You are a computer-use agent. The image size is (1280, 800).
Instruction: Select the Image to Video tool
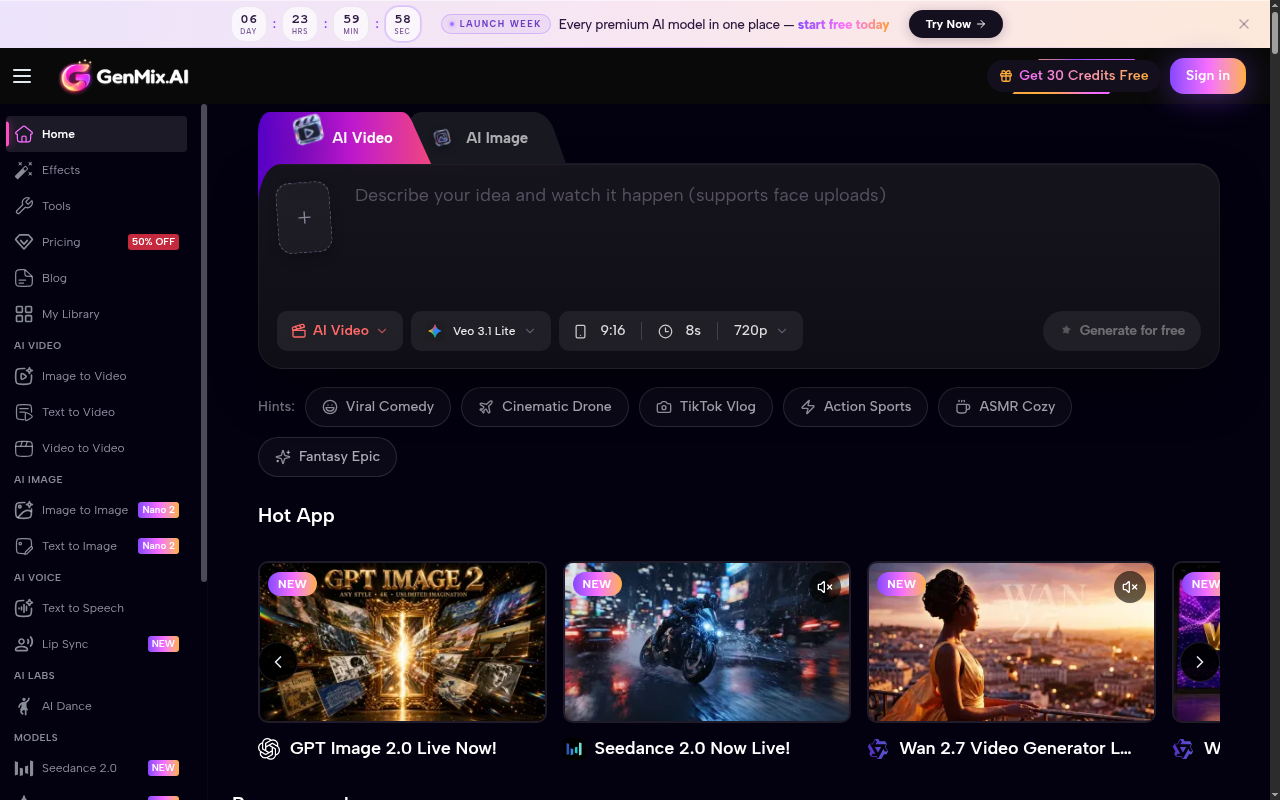coord(96,376)
